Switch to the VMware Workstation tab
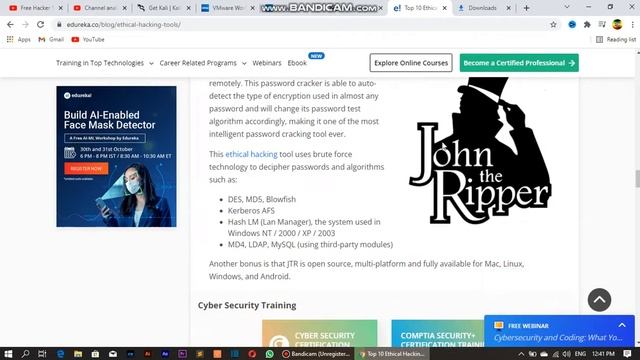The image size is (640, 360). click(x=227, y=8)
